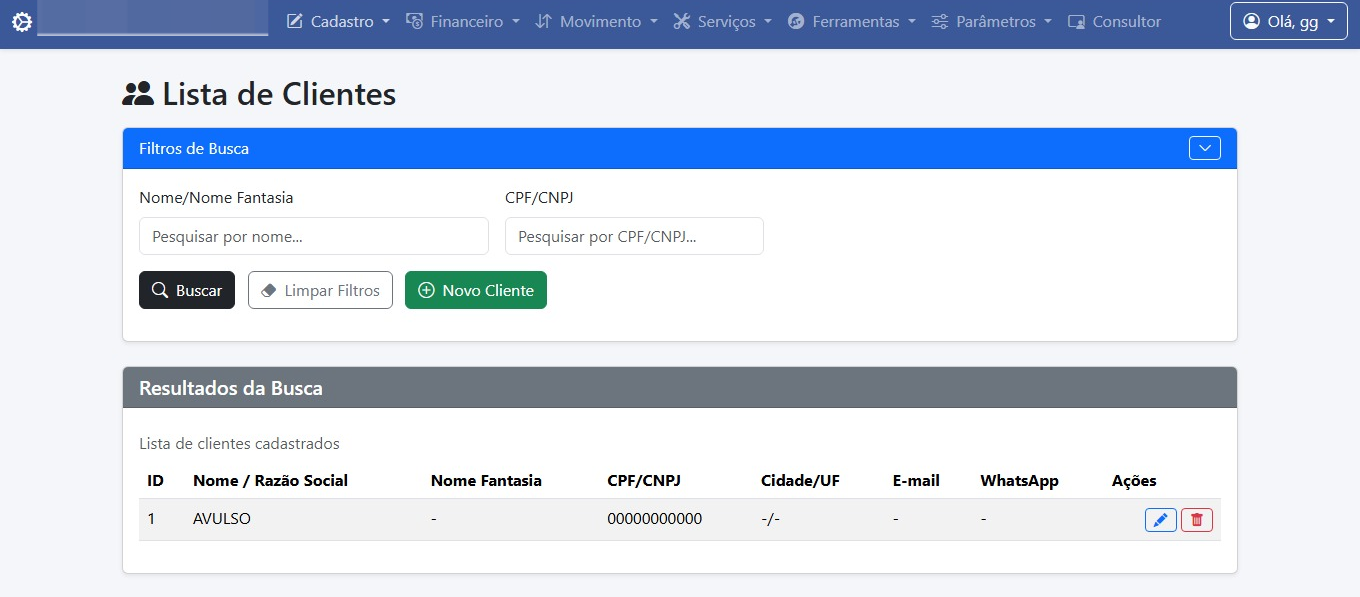Screen dimensions: 1360x597
Task: Click the eraser icon in Limpar Filtros button
Action: pyautogui.click(x=267, y=290)
